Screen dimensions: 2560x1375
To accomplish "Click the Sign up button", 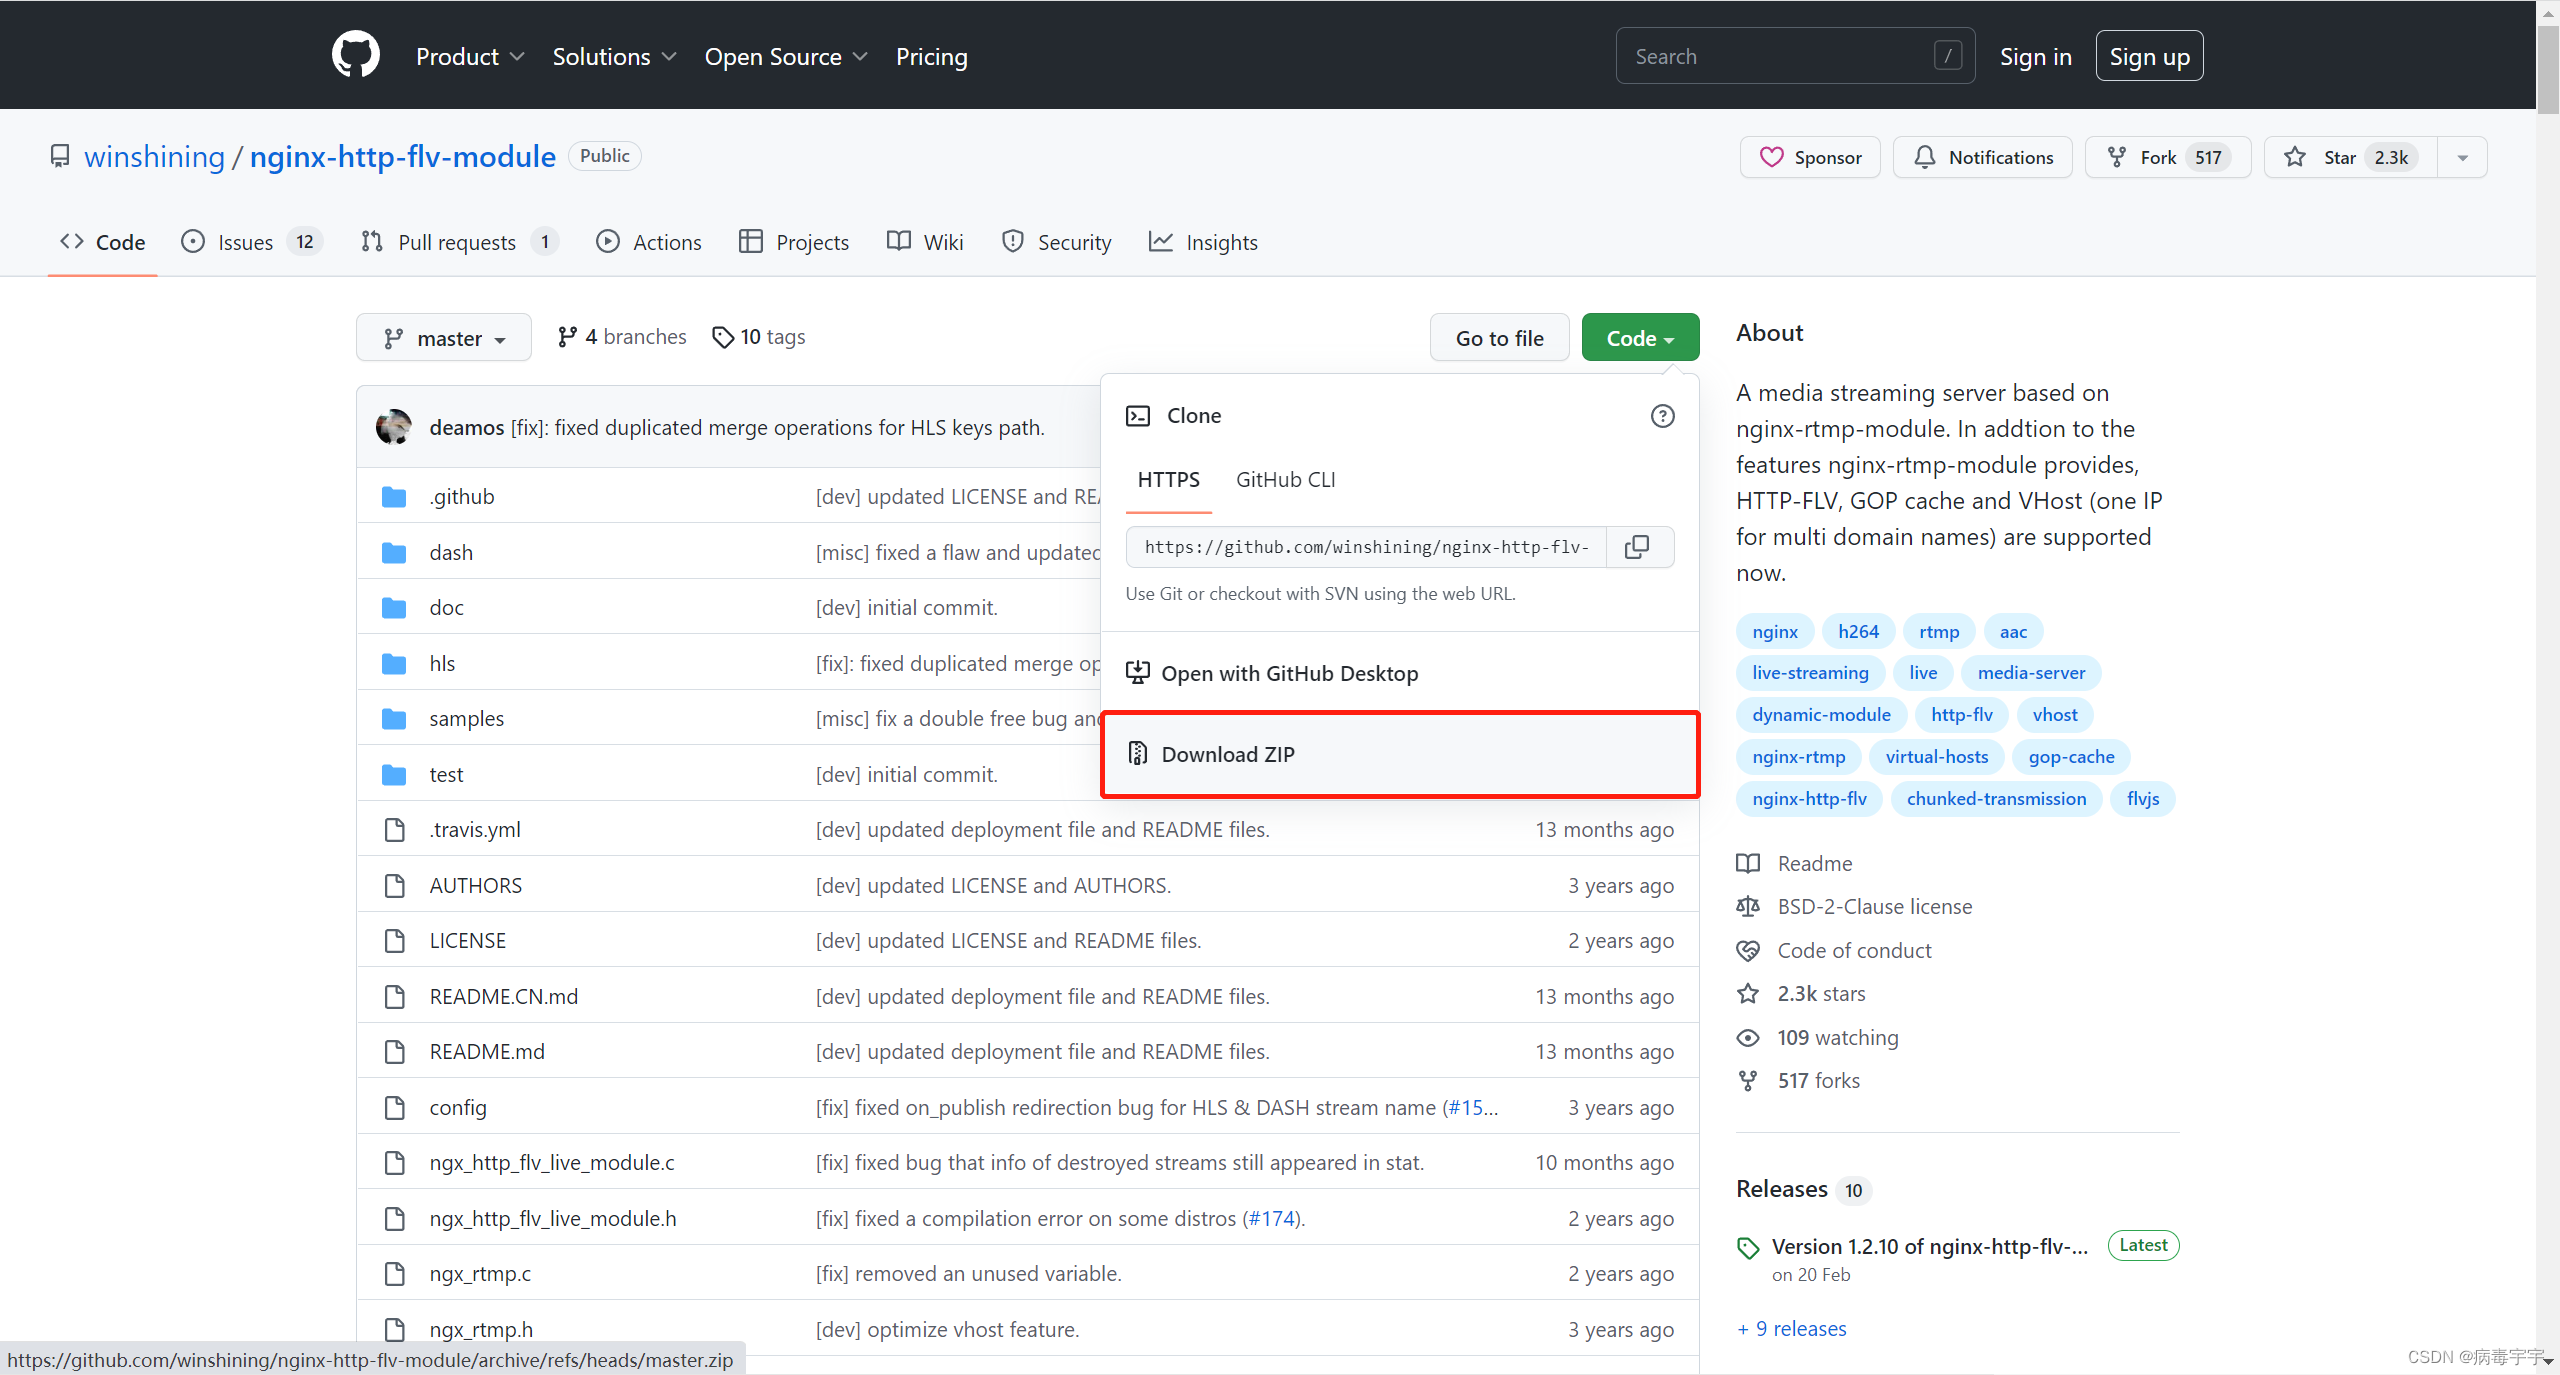I will [x=2149, y=57].
